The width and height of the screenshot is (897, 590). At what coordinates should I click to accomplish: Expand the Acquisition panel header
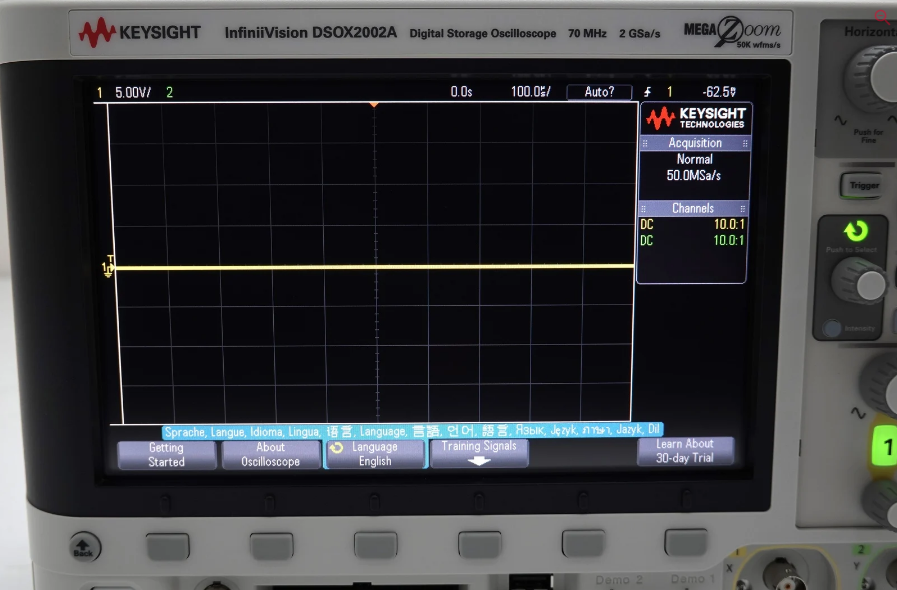(695, 143)
